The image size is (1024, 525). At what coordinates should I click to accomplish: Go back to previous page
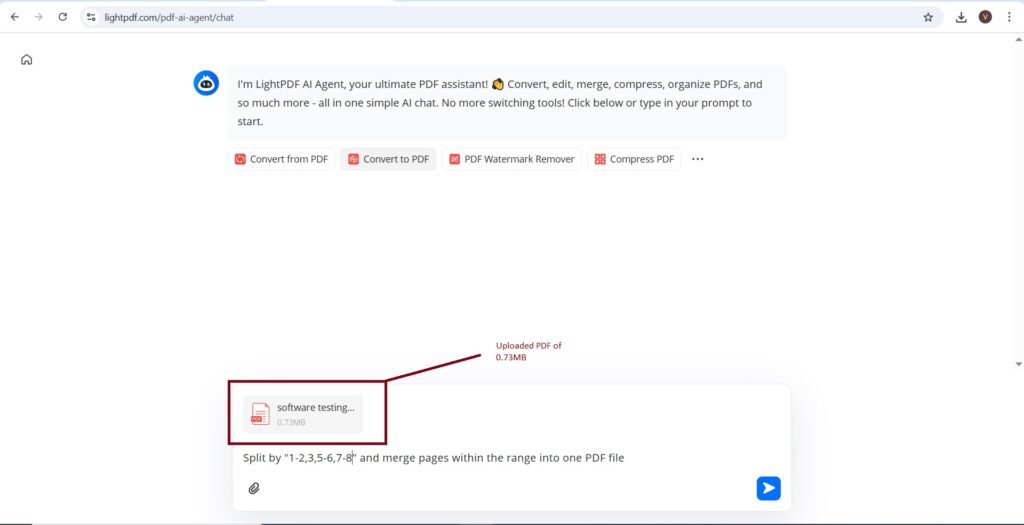14,17
